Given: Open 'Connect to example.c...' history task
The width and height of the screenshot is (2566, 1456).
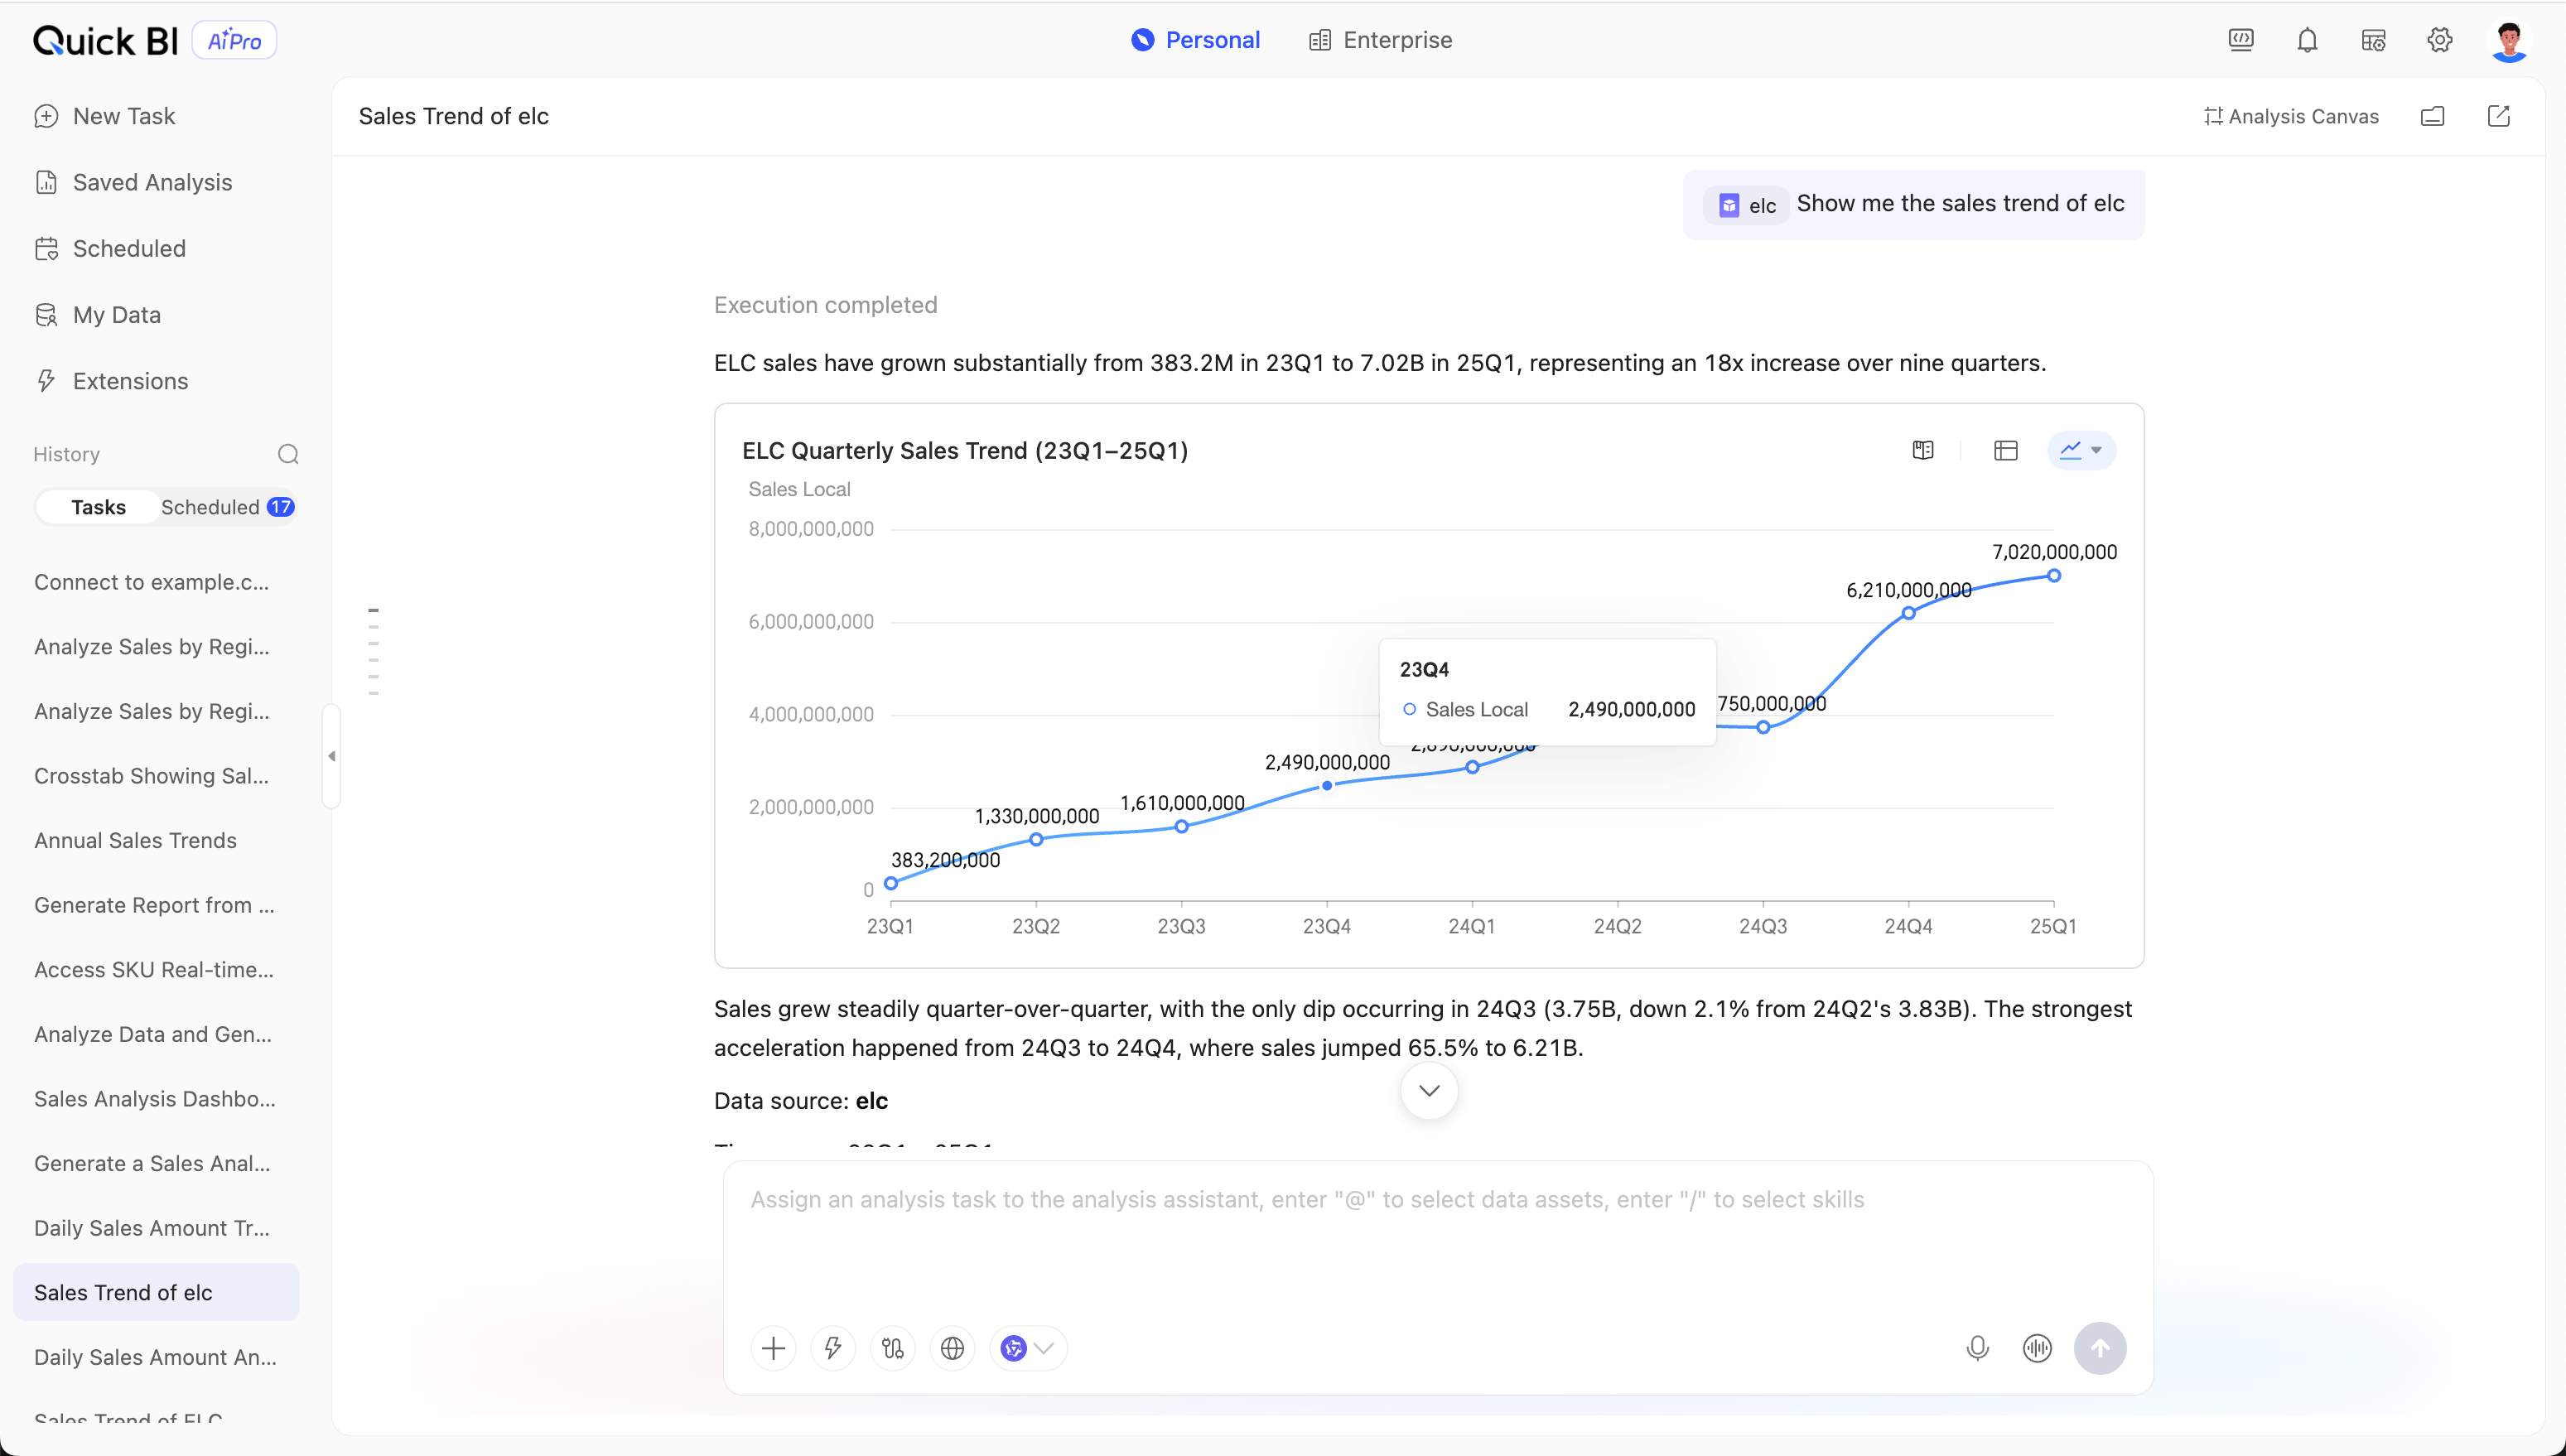Looking at the screenshot, I should 156,582.
